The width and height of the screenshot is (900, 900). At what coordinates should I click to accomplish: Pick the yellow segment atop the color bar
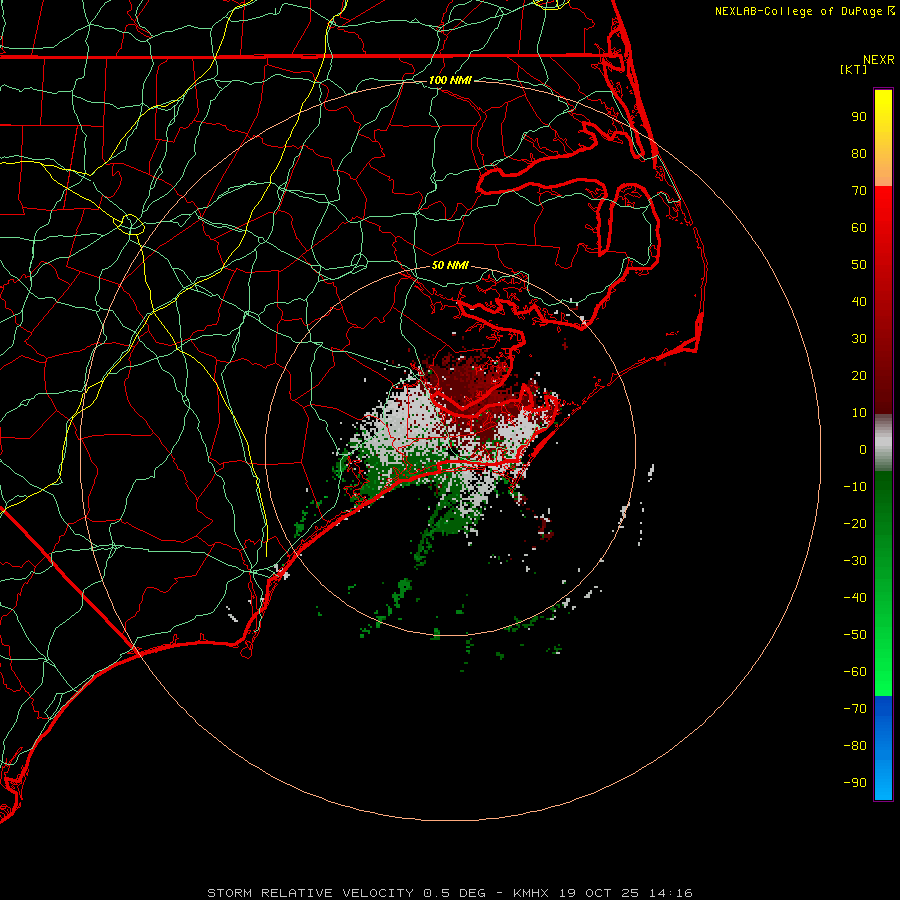point(883,138)
